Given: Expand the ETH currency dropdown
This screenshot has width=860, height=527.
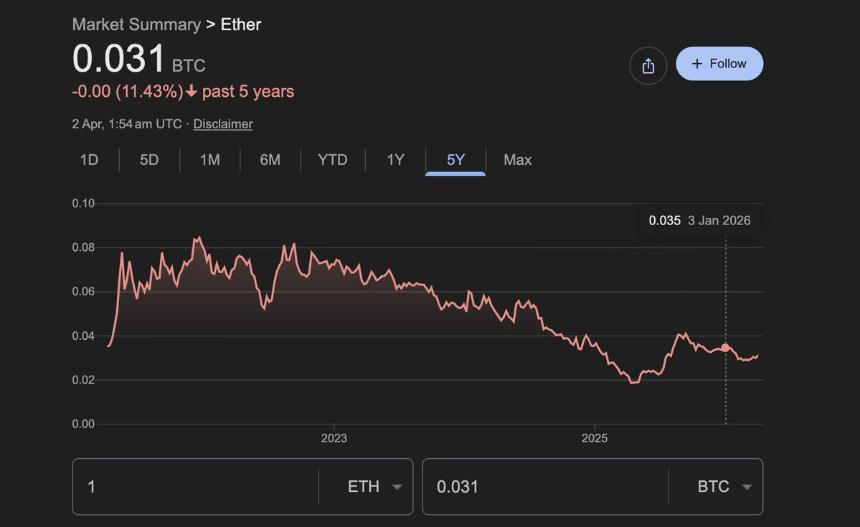Looking at the screenshot, I should (x=373, y=487).
